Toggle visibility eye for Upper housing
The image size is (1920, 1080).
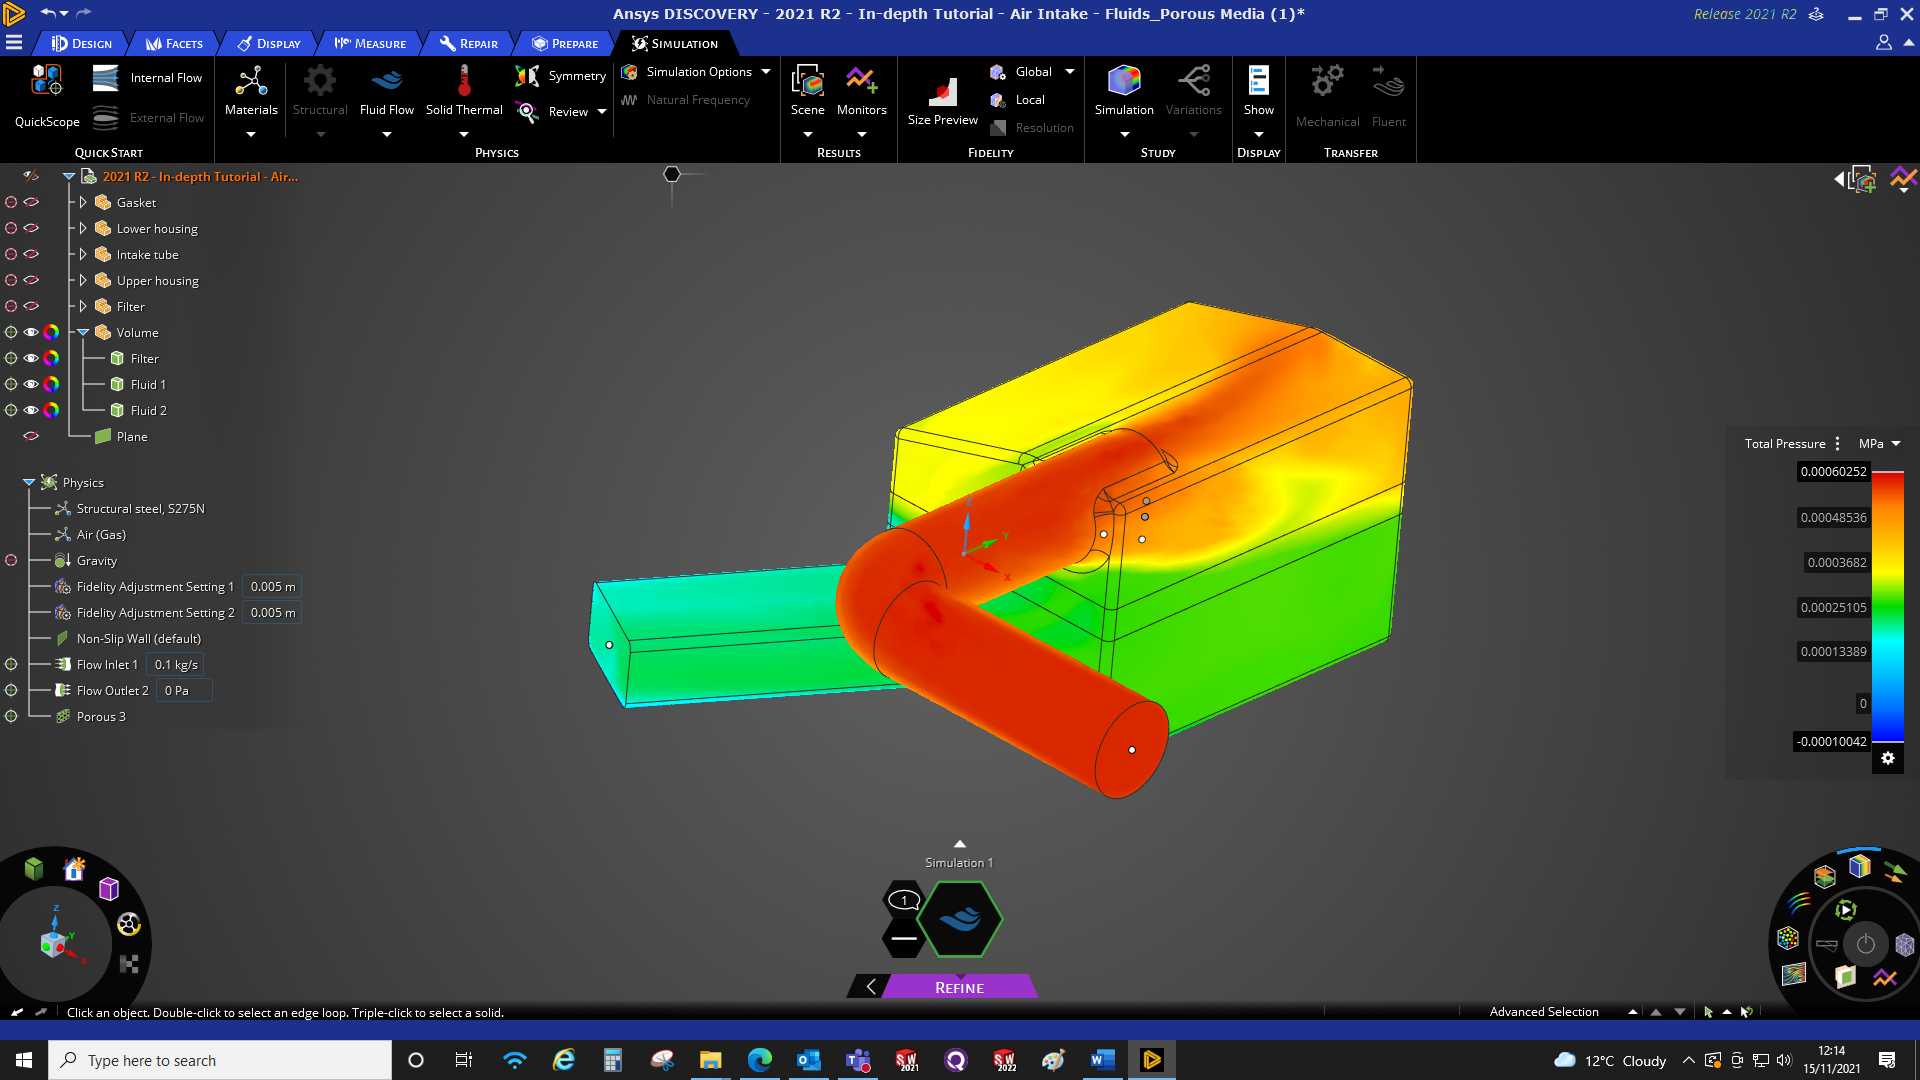tap(31, 280)
